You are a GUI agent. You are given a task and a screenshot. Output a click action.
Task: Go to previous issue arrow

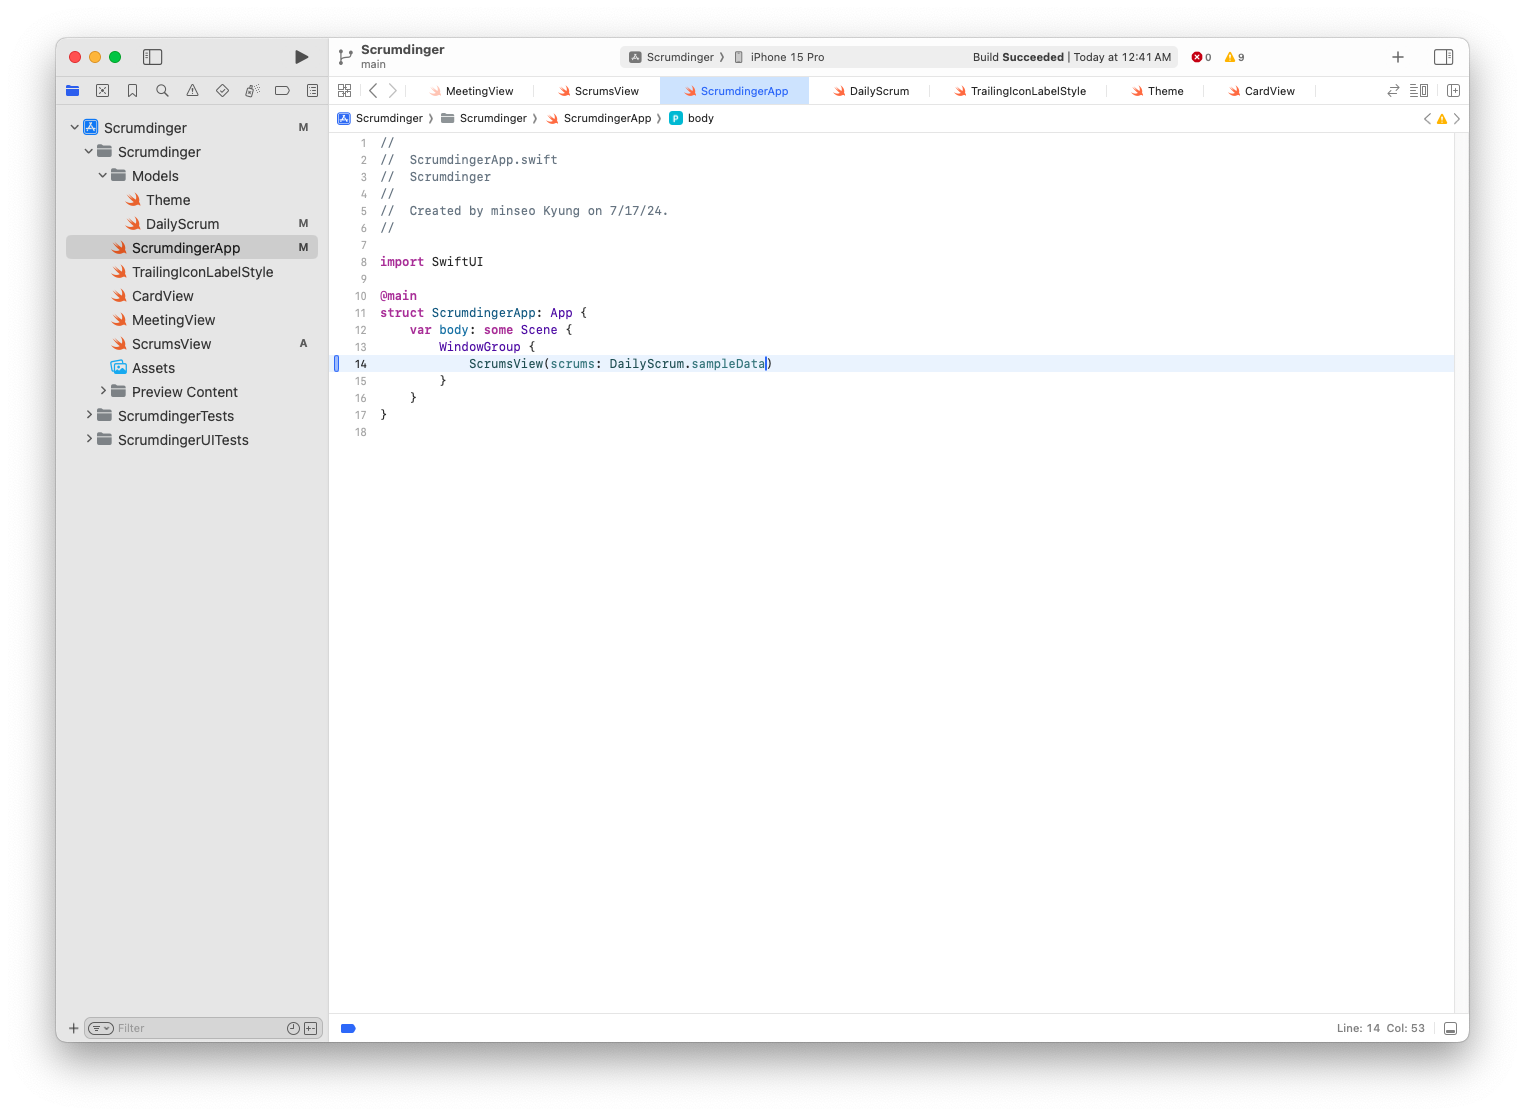pyautogui.click(x=1427, y=118)
